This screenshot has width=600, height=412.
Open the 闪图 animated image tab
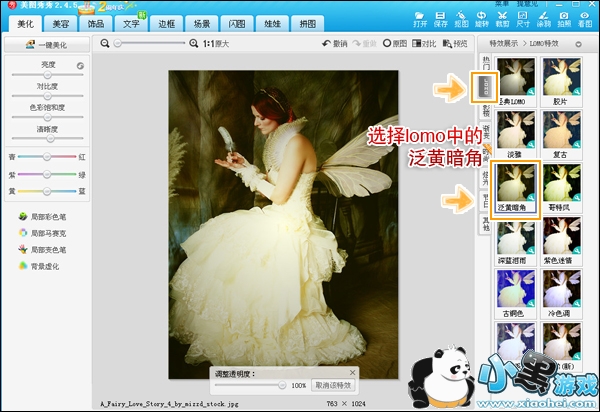pyautogui.click(x=237, y=24)
